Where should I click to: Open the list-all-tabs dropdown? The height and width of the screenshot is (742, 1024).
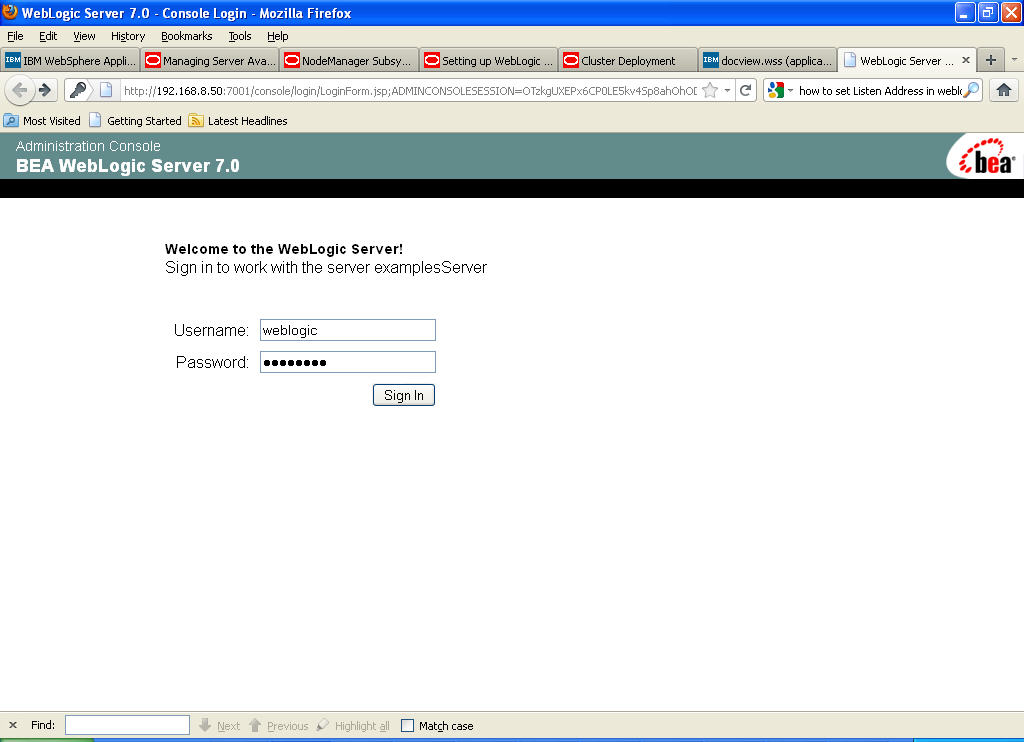point(1014,59)
